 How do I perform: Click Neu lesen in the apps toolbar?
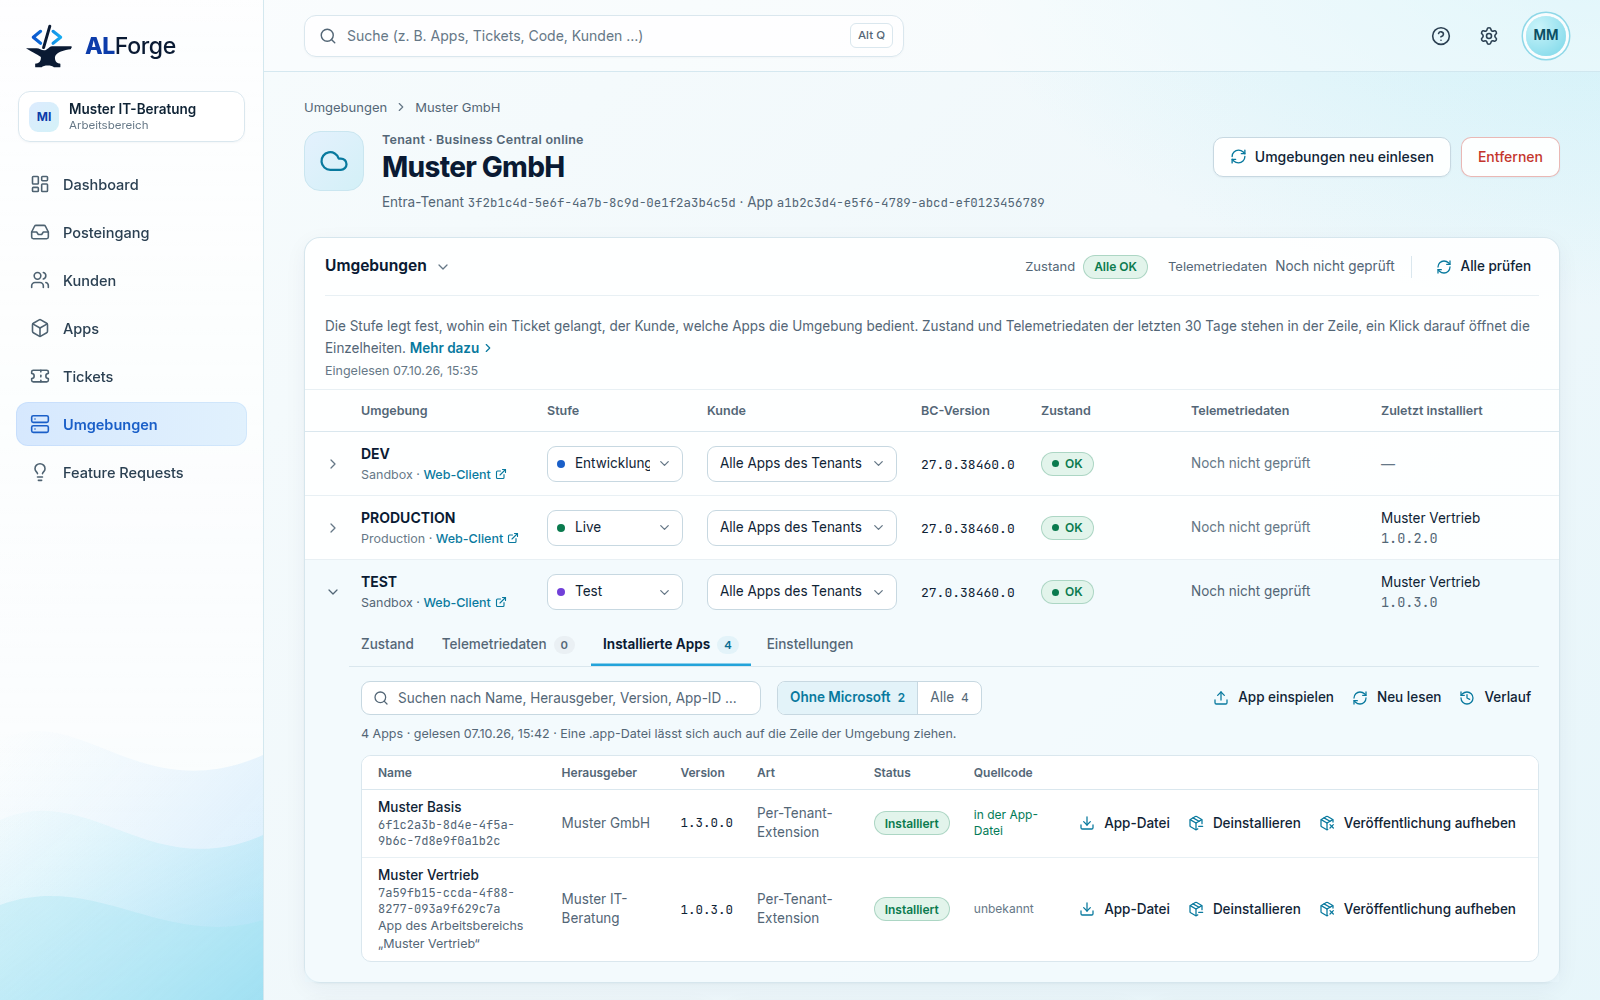[x=1397, y=698]
